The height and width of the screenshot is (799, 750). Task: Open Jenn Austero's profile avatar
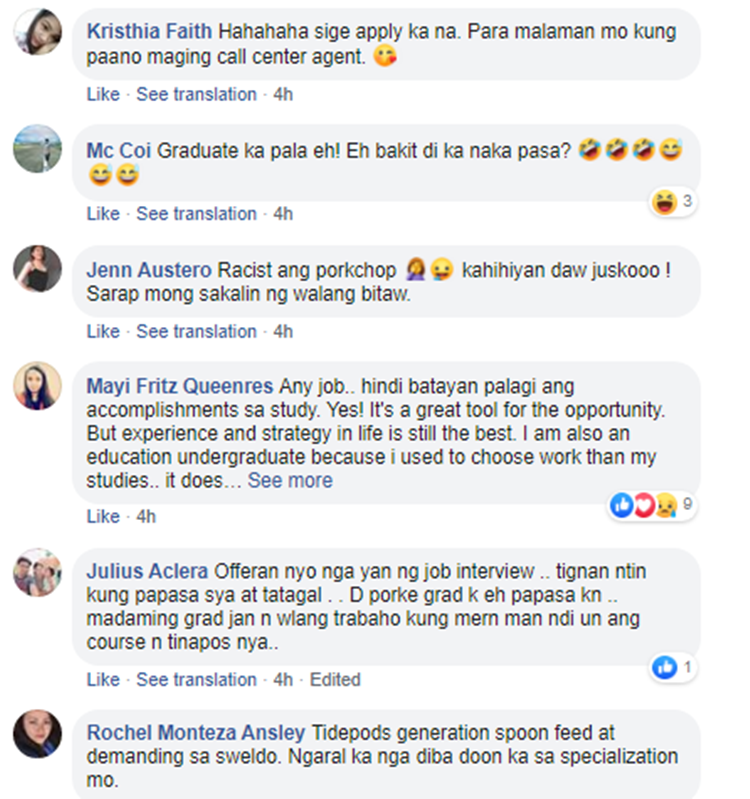(37, 269)
